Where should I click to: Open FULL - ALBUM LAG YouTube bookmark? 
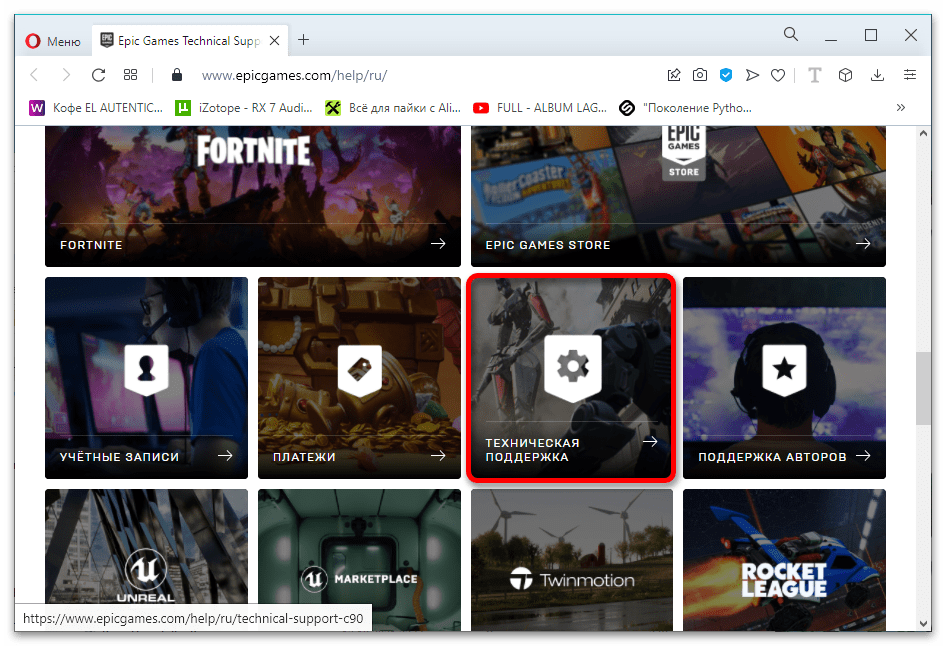click(540, 108)
